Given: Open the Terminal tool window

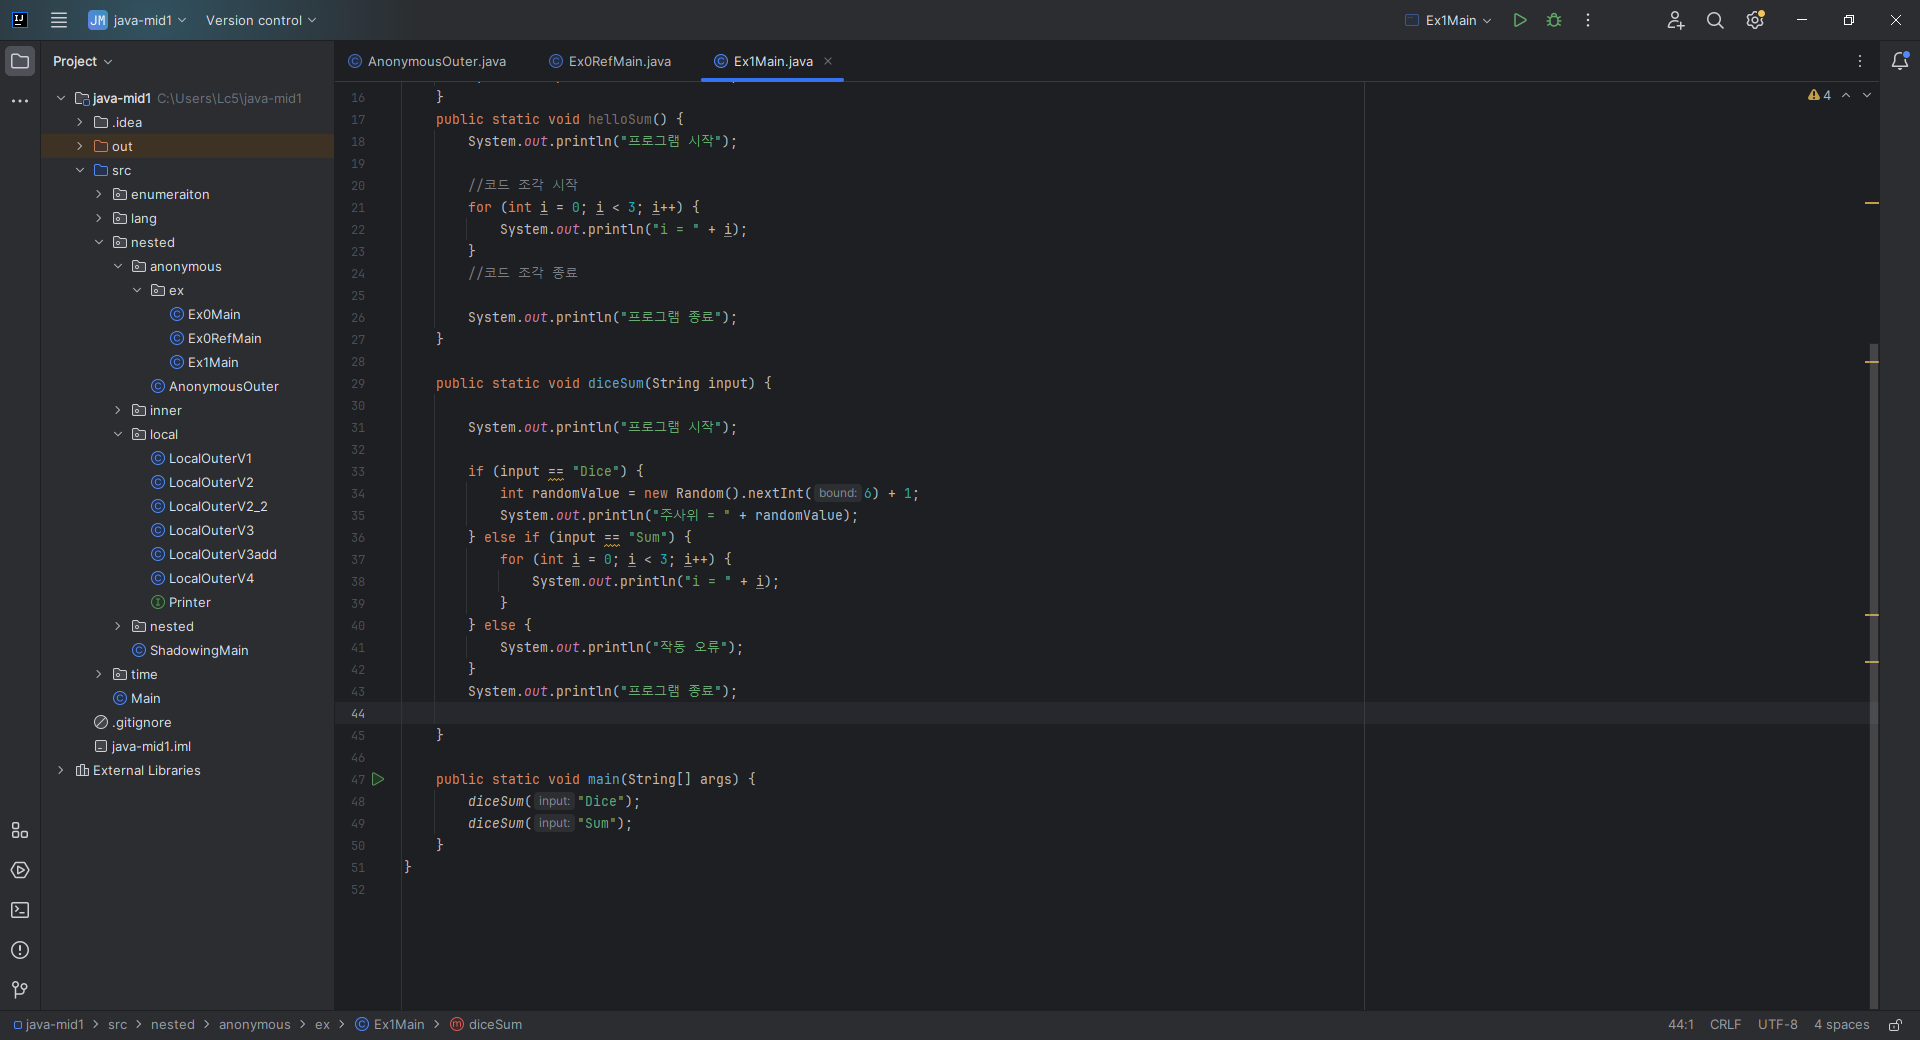Looking at the screenshot, I should [20, 910].
